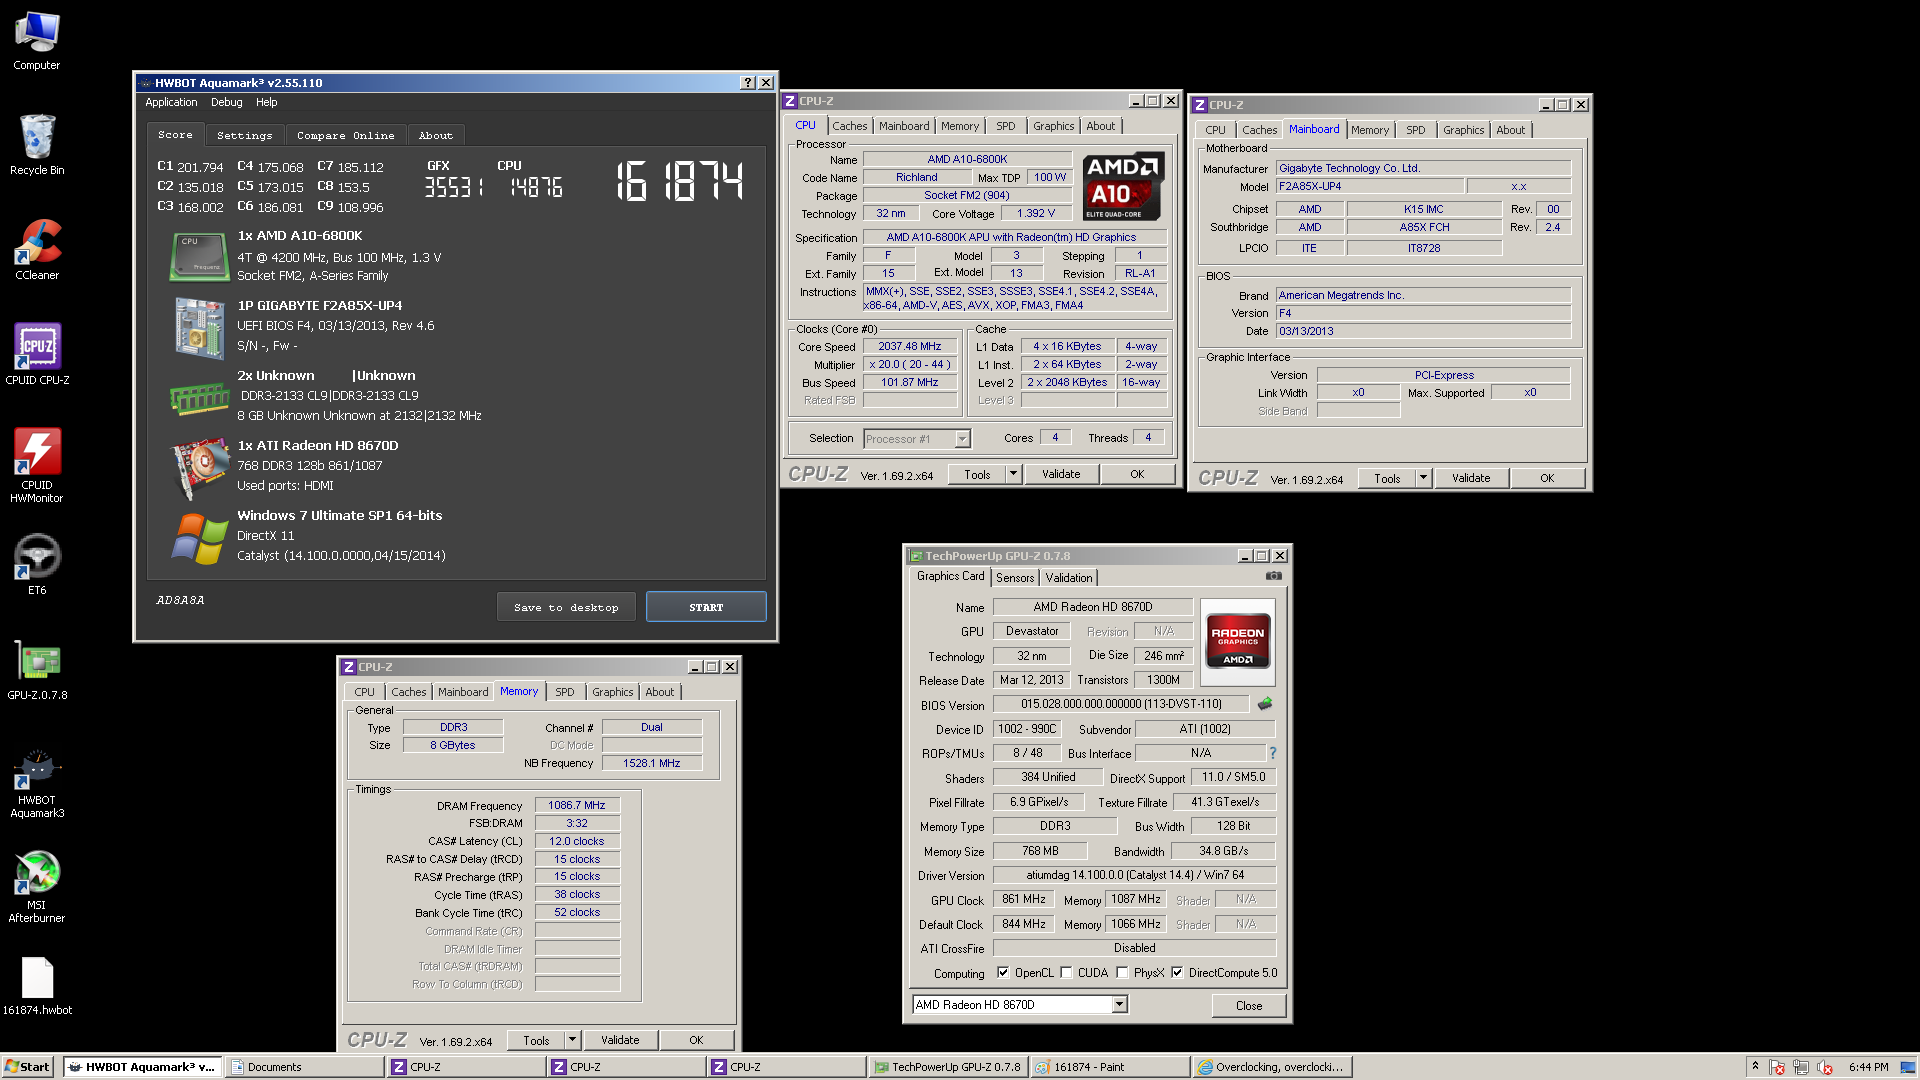Click the GPU-Z Name field AMD Radeon HD 8670D

tap(1093, 607)
